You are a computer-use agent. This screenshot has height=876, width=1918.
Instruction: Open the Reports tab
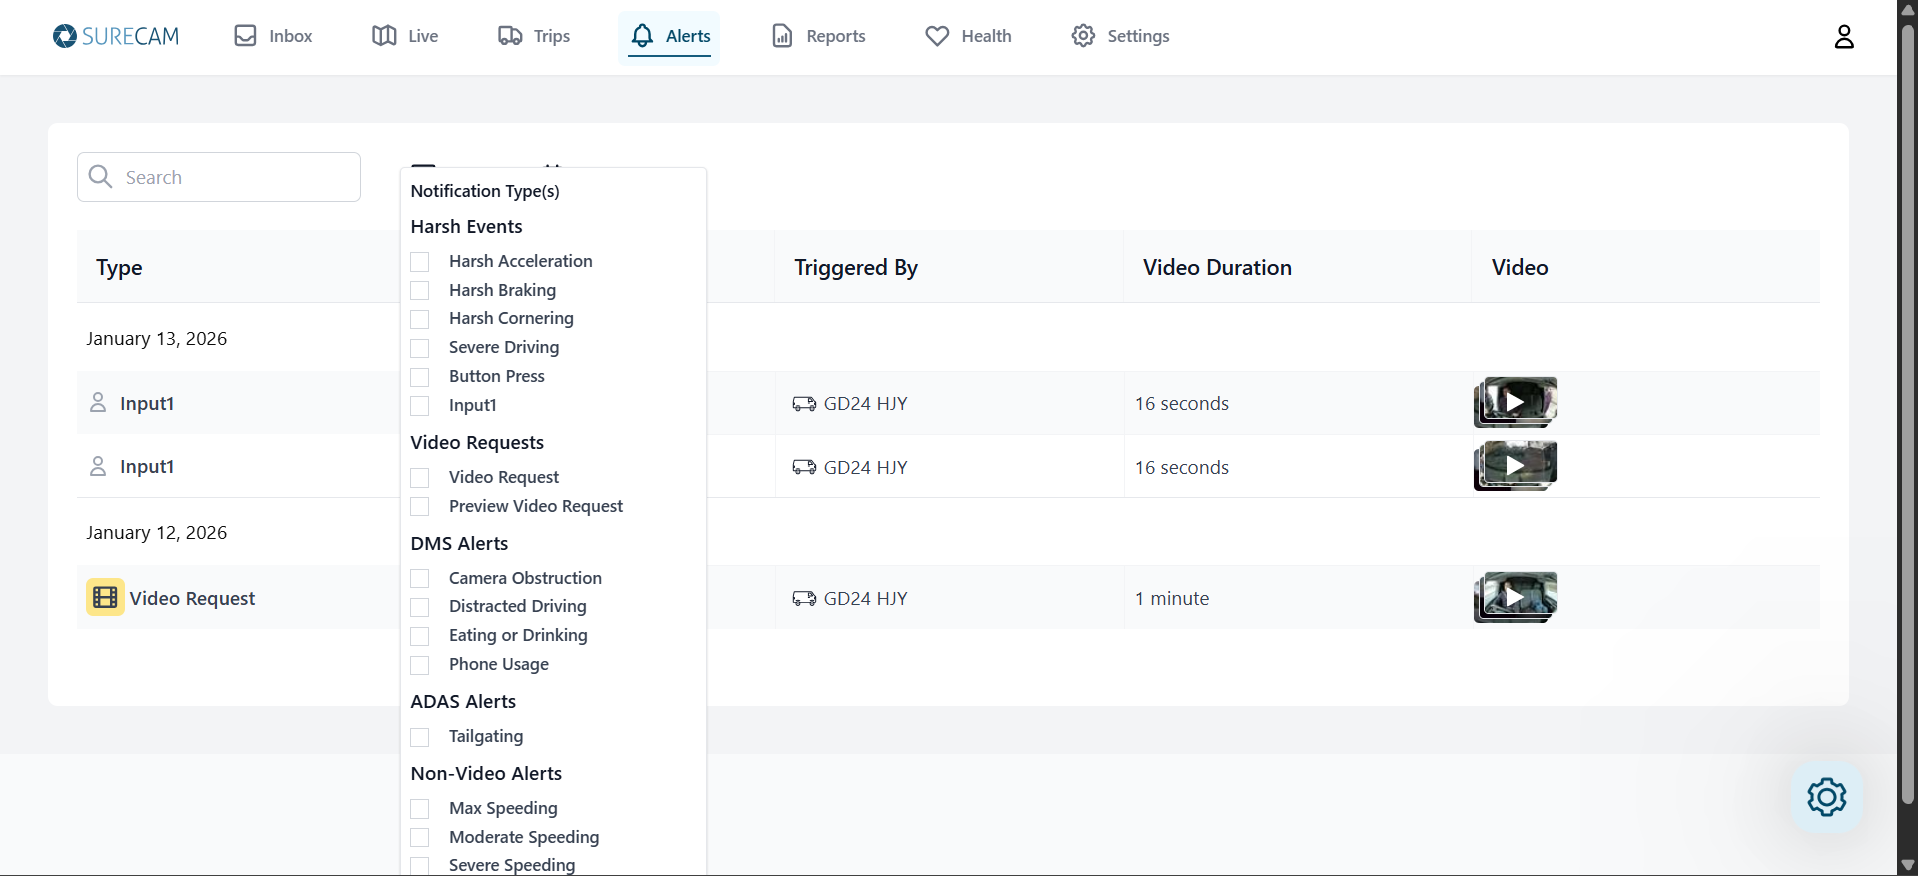819,36
